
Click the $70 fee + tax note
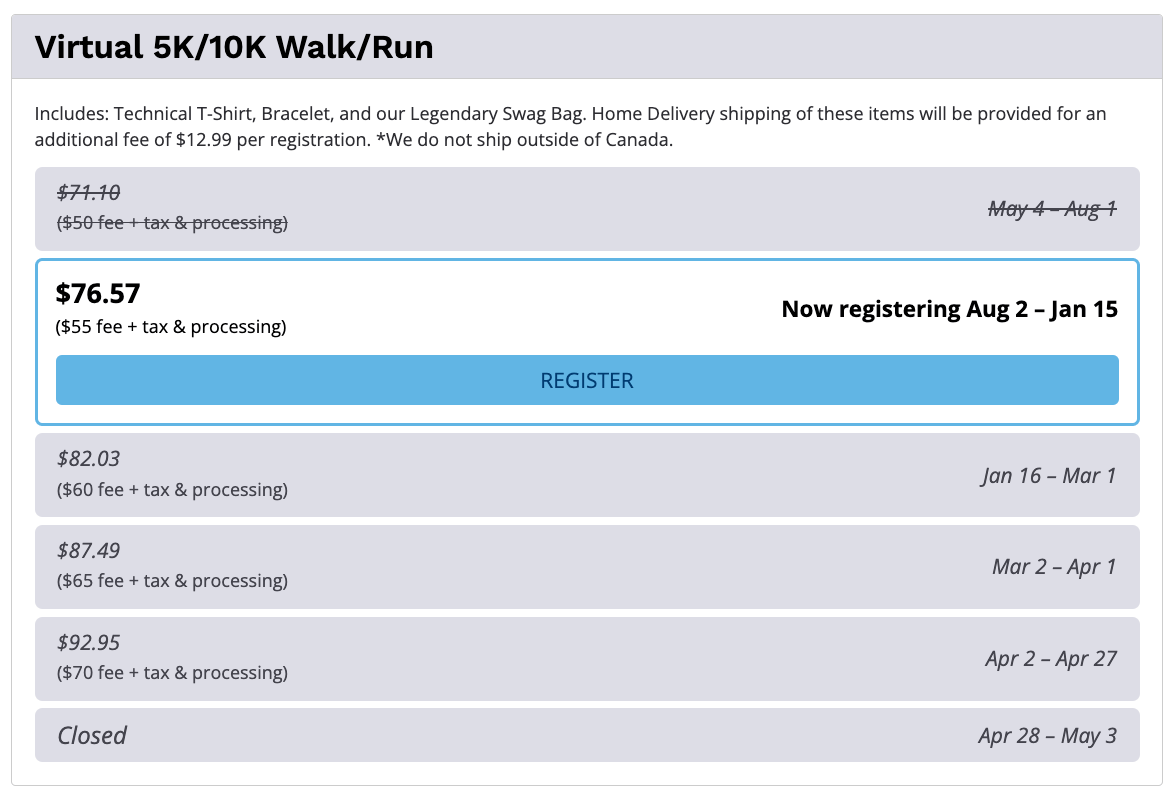(172, 673)
